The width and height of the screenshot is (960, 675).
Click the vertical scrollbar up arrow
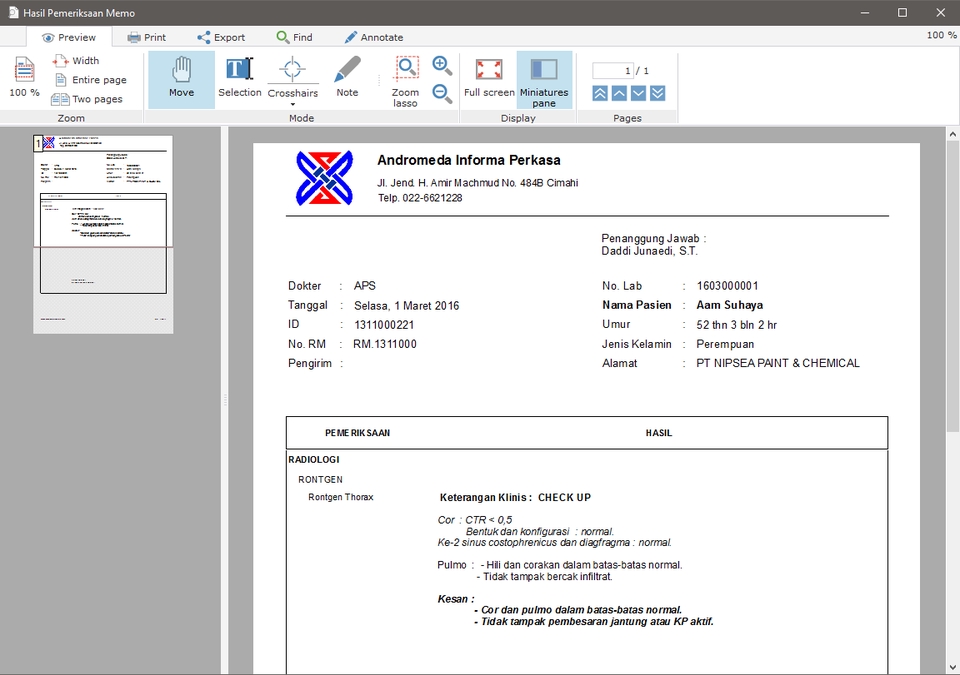pyautogui.click(x=952, y=134)
